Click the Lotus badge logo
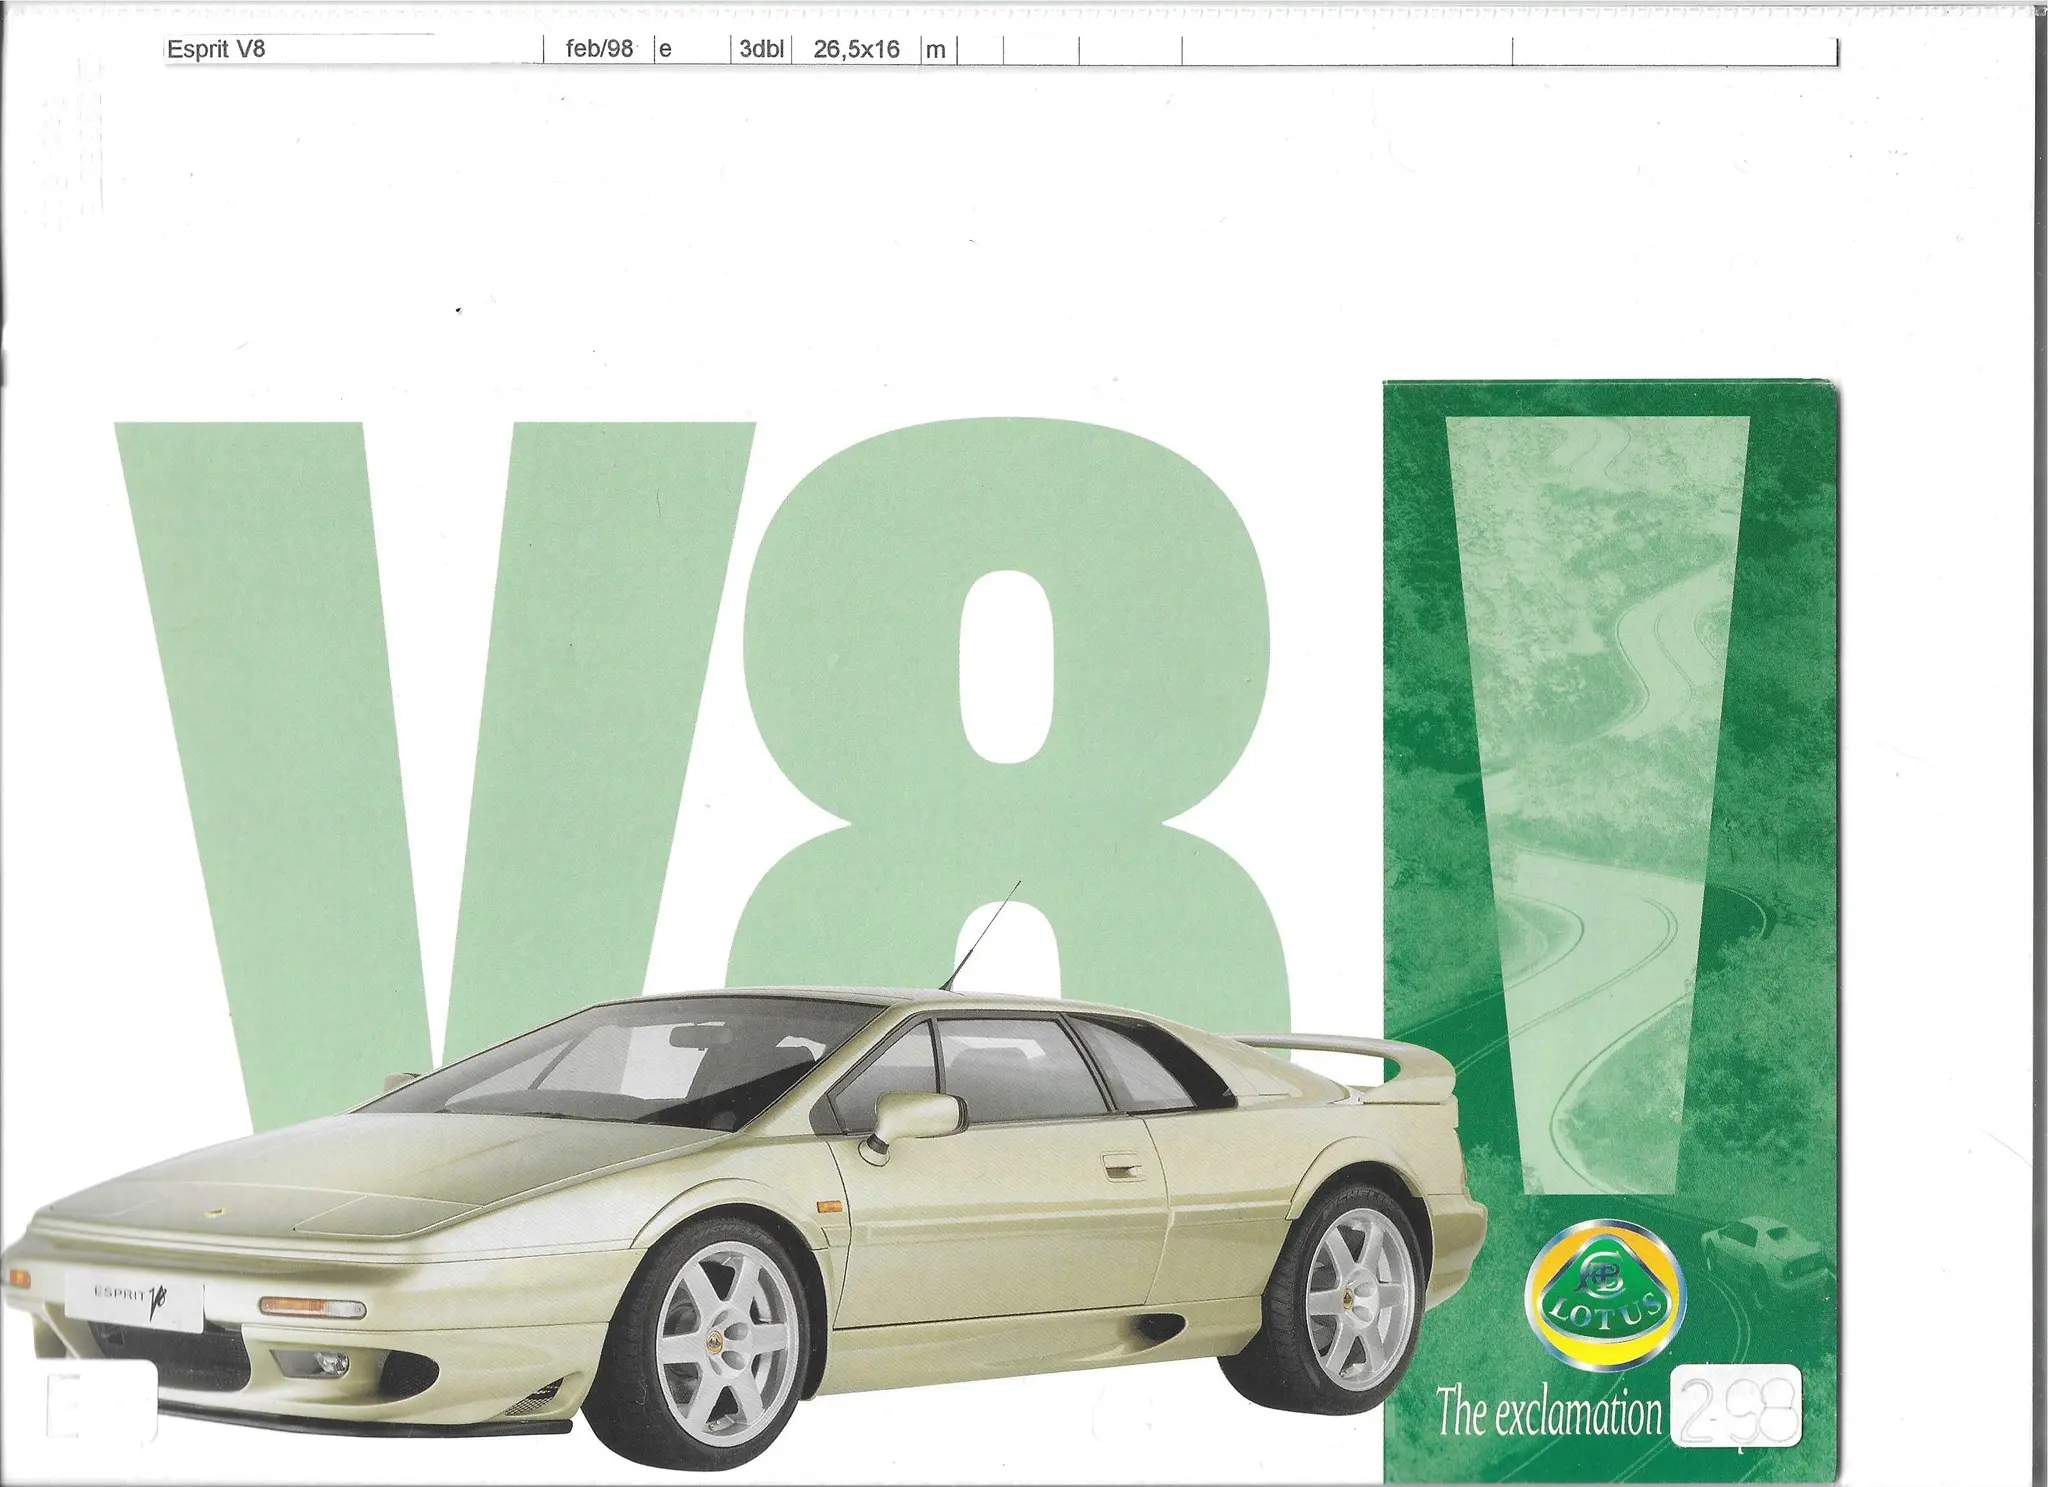2048x1487 pixels. point(1604,1293)
